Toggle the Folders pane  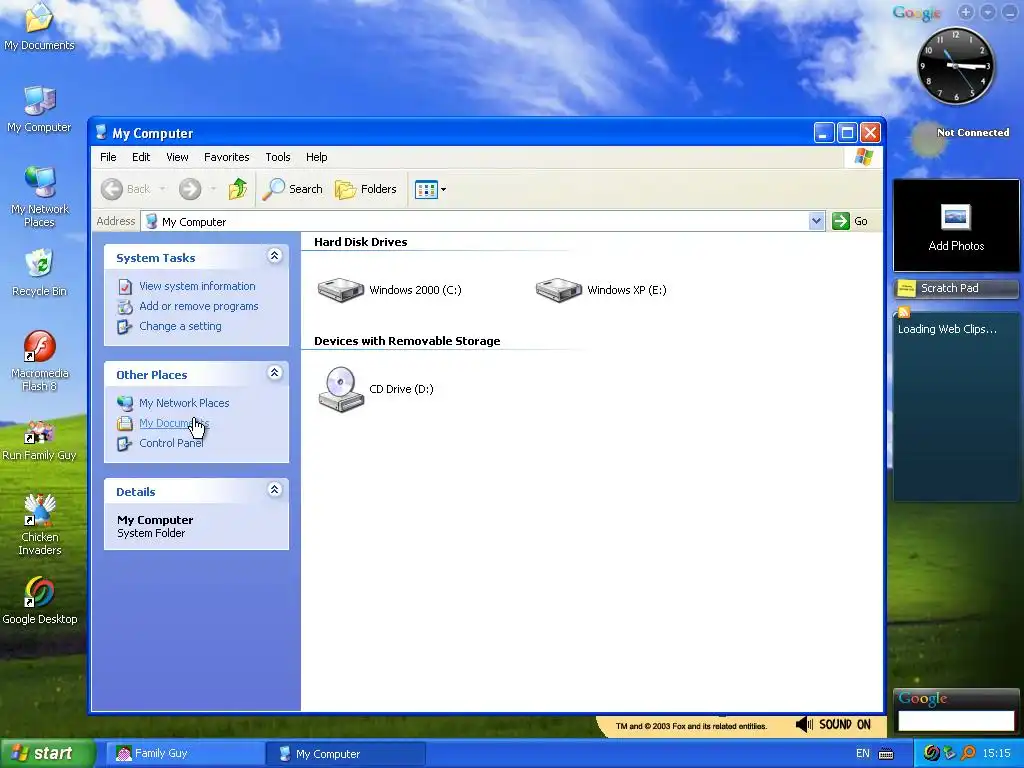point(366,189)
